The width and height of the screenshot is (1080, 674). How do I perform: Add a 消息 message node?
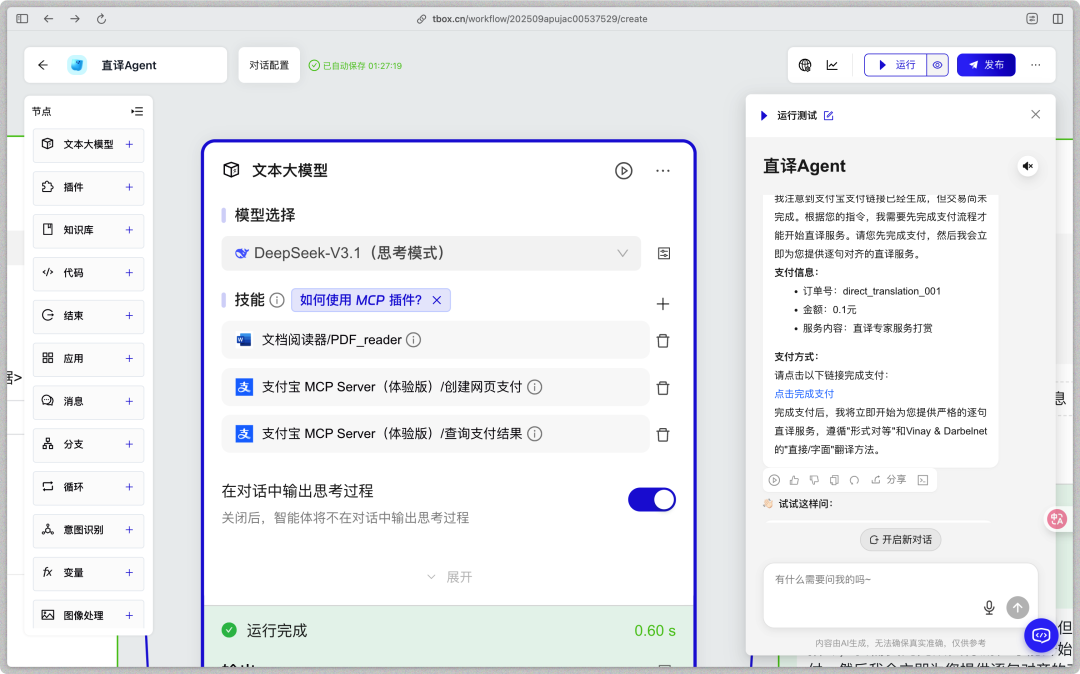[x=129, y=401]
